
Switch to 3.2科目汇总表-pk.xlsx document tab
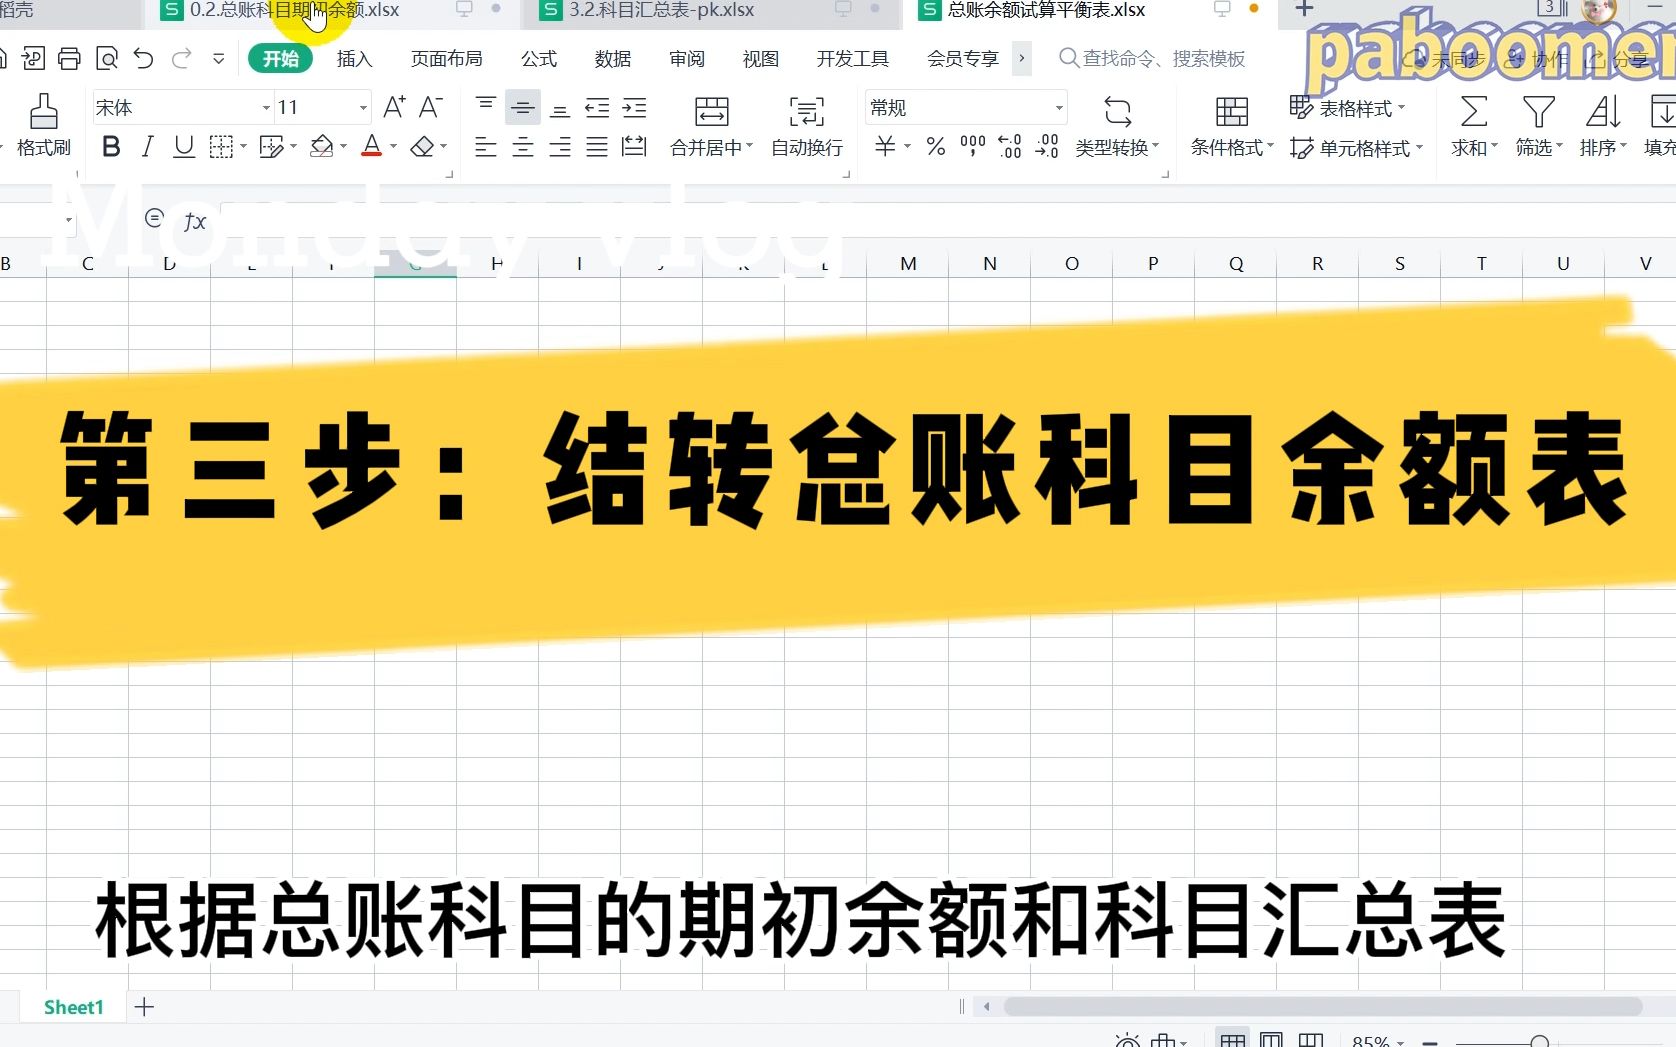click(710, 11)
